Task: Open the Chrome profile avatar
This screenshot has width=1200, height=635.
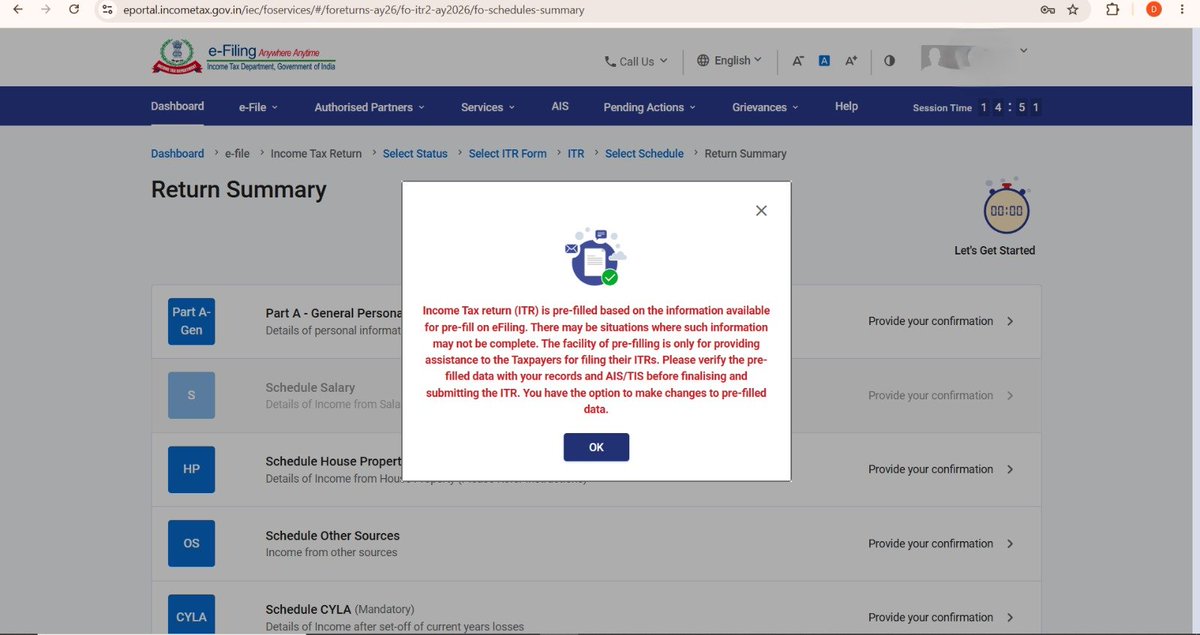Action: (x=1153, y=10)
